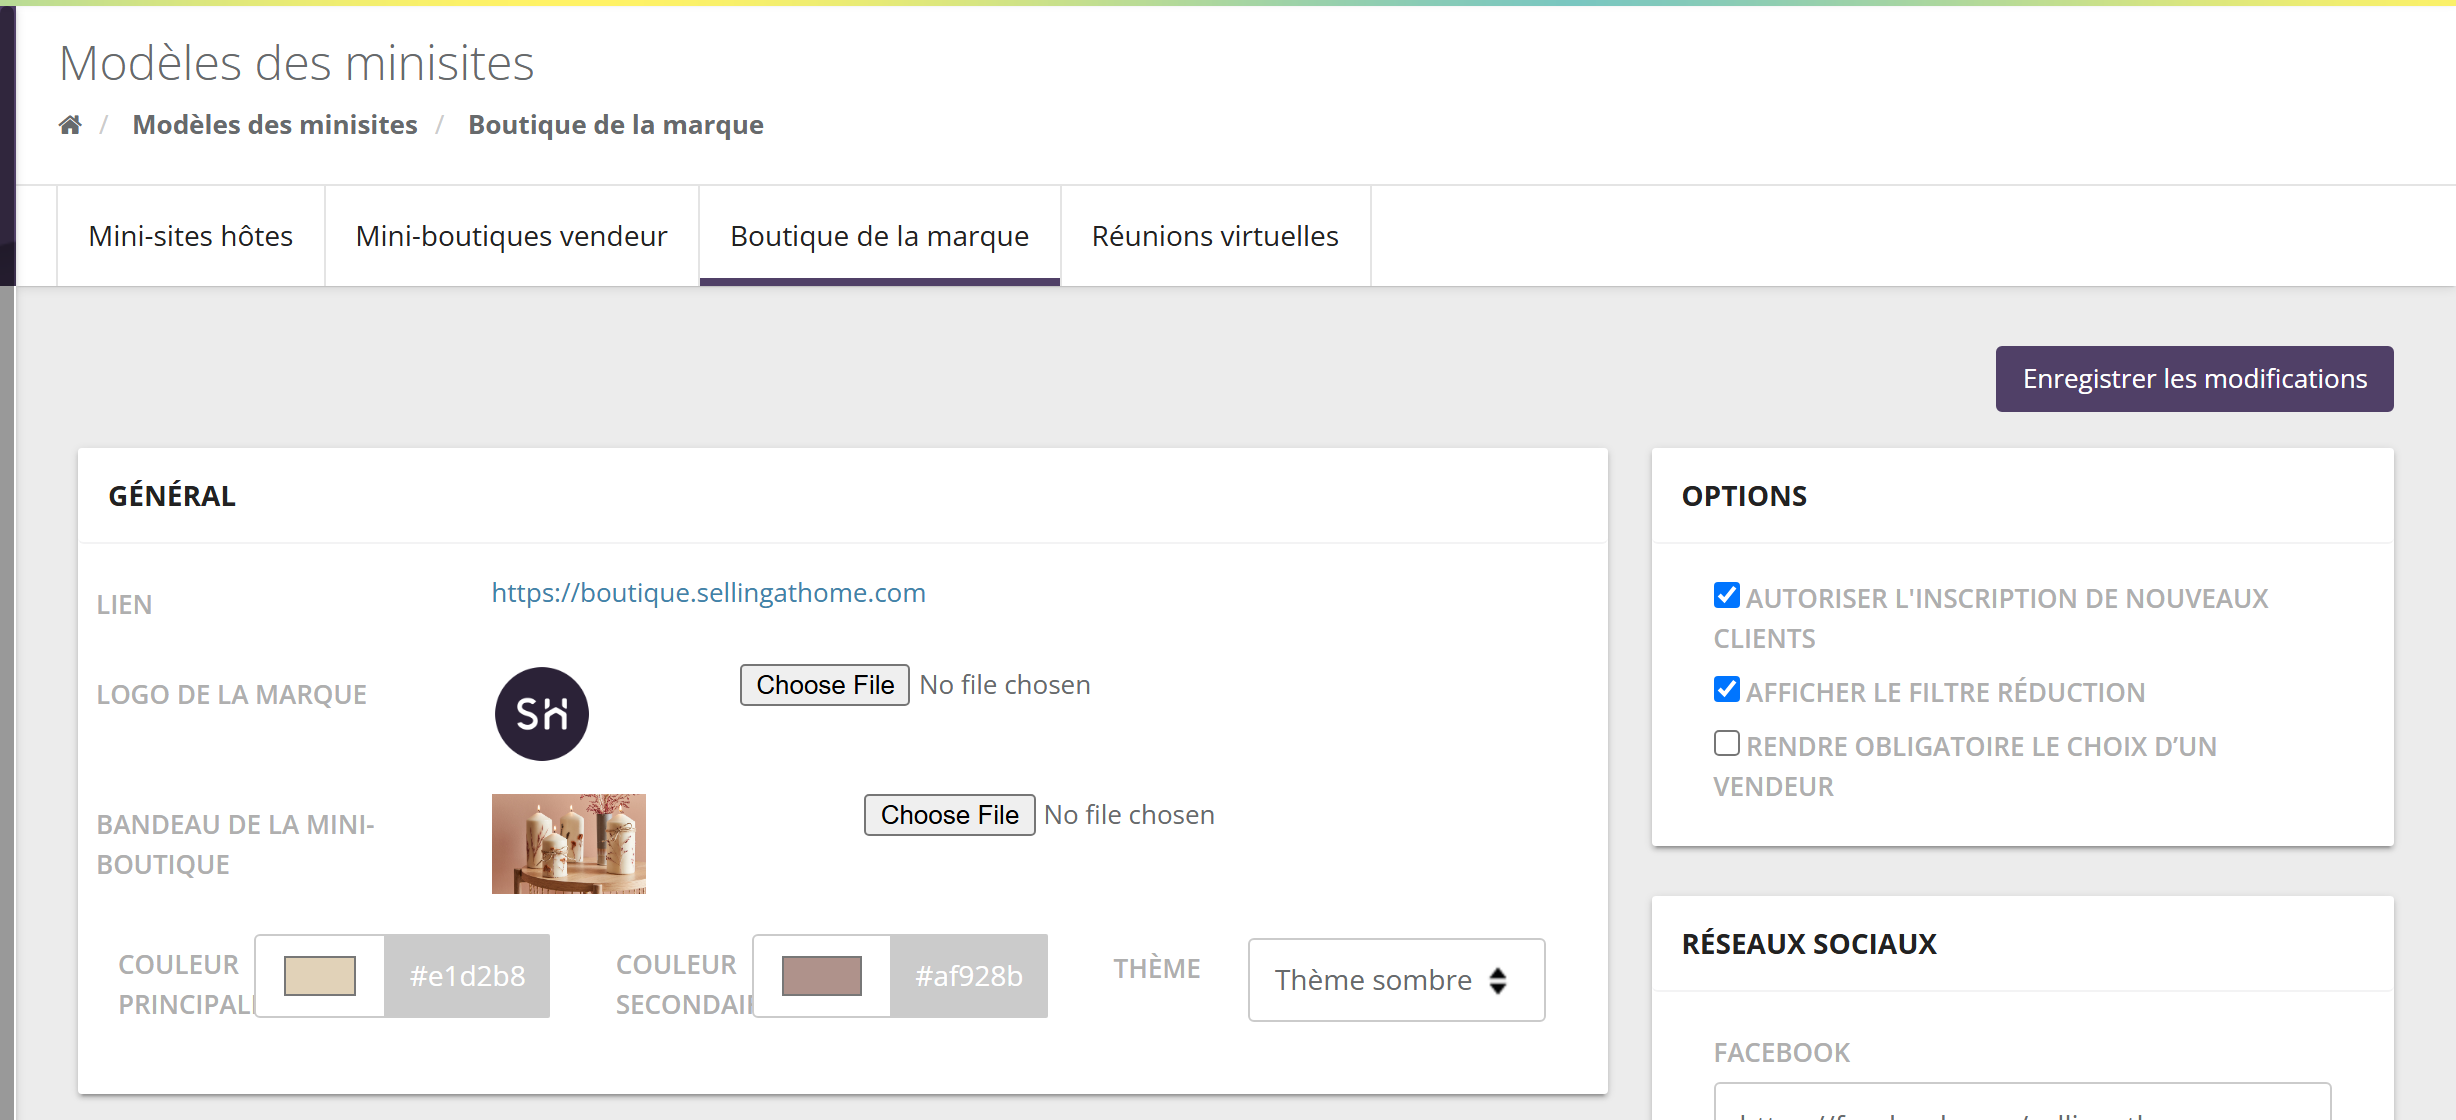Select the Boutique de la marque tab
Viewport: 2456px width, 1120px height.
click(880, 236)
